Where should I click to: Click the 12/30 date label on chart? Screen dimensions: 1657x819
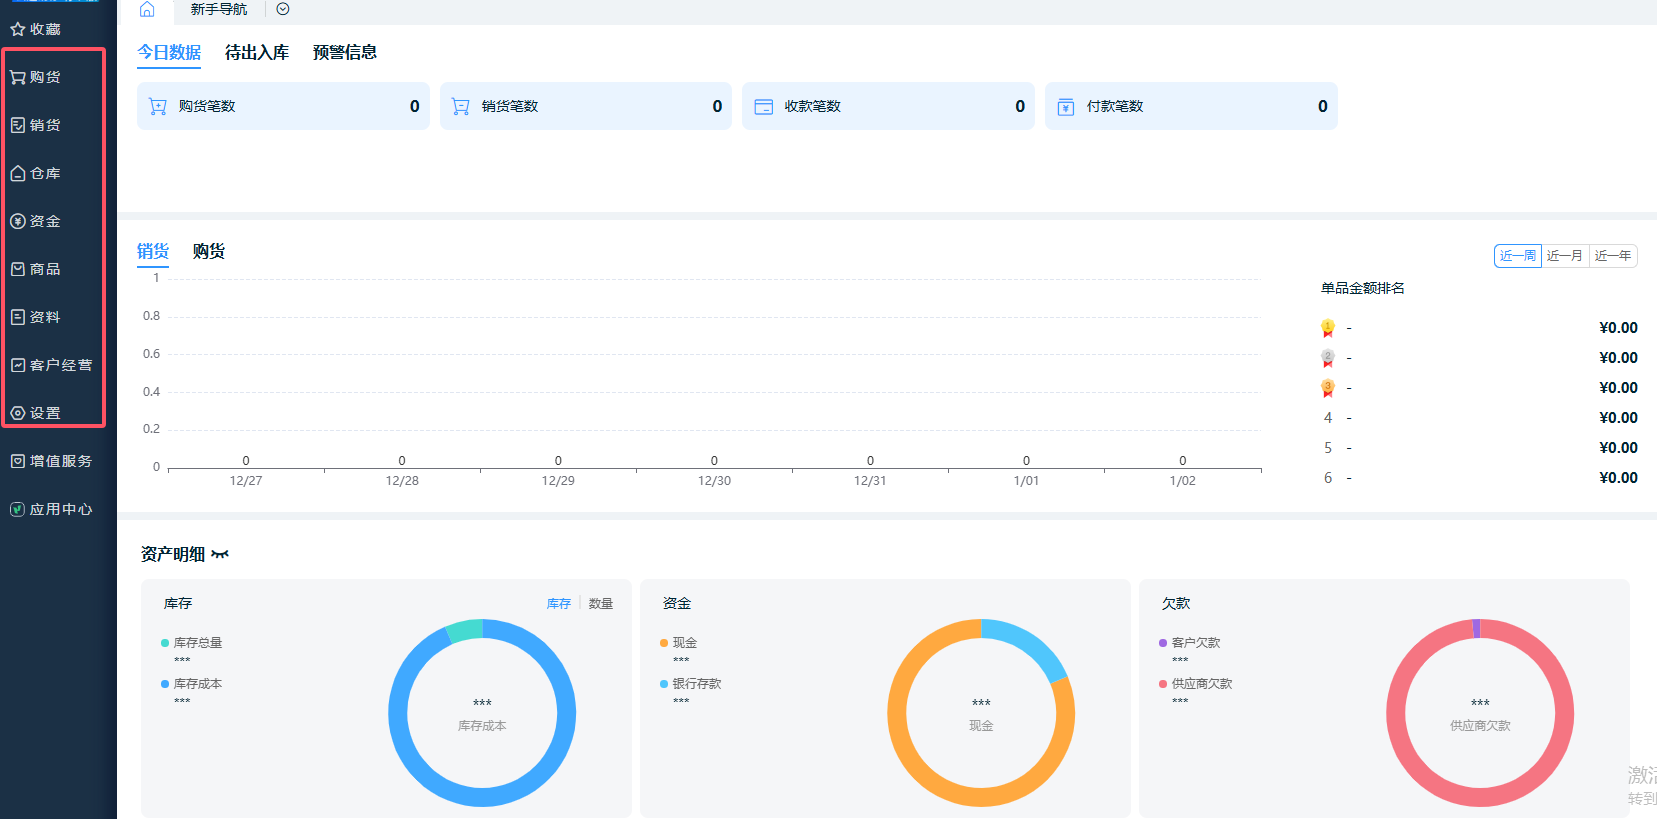[714, 481]
